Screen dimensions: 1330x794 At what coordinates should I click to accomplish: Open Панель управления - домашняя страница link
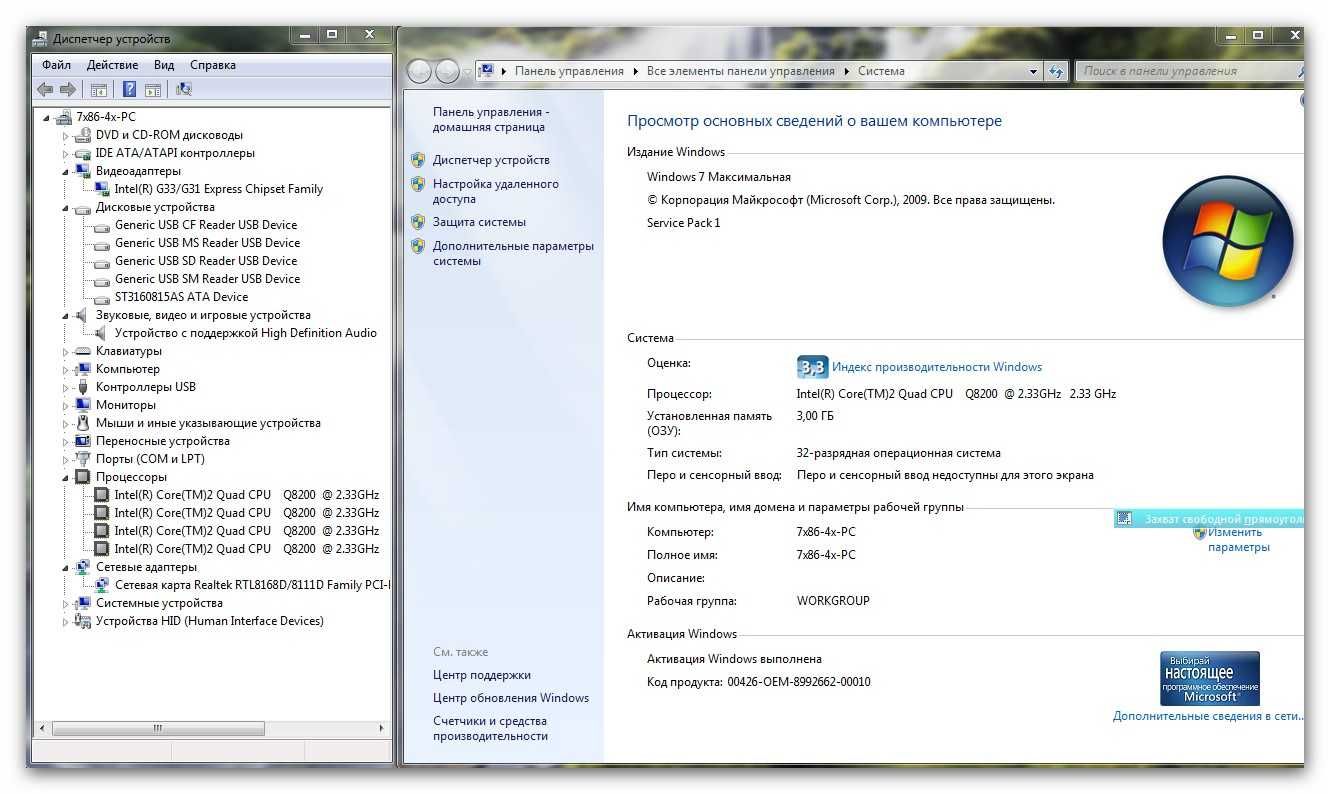click(491, 120)
